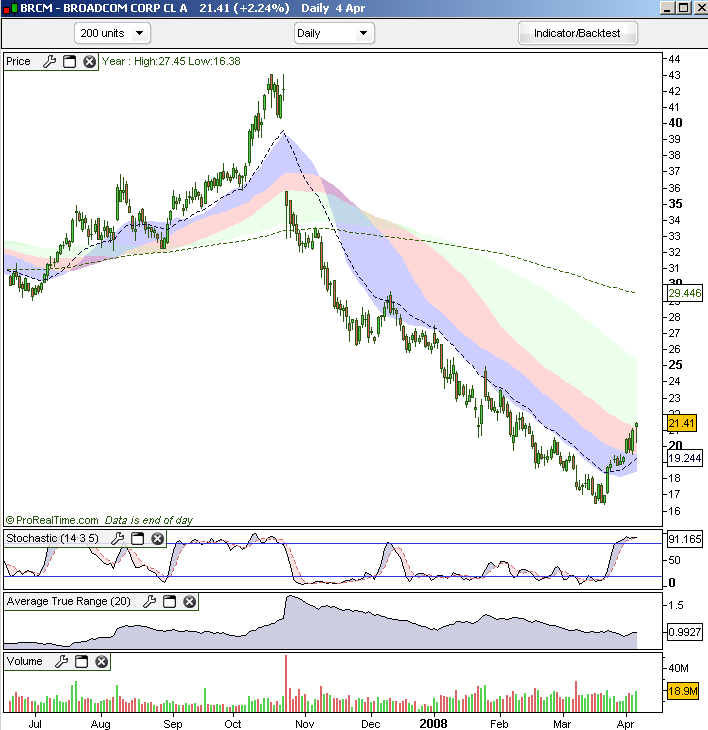Click the Stochastic (14 3 5) label
708x730 pixels.
[x=52, y=539]
